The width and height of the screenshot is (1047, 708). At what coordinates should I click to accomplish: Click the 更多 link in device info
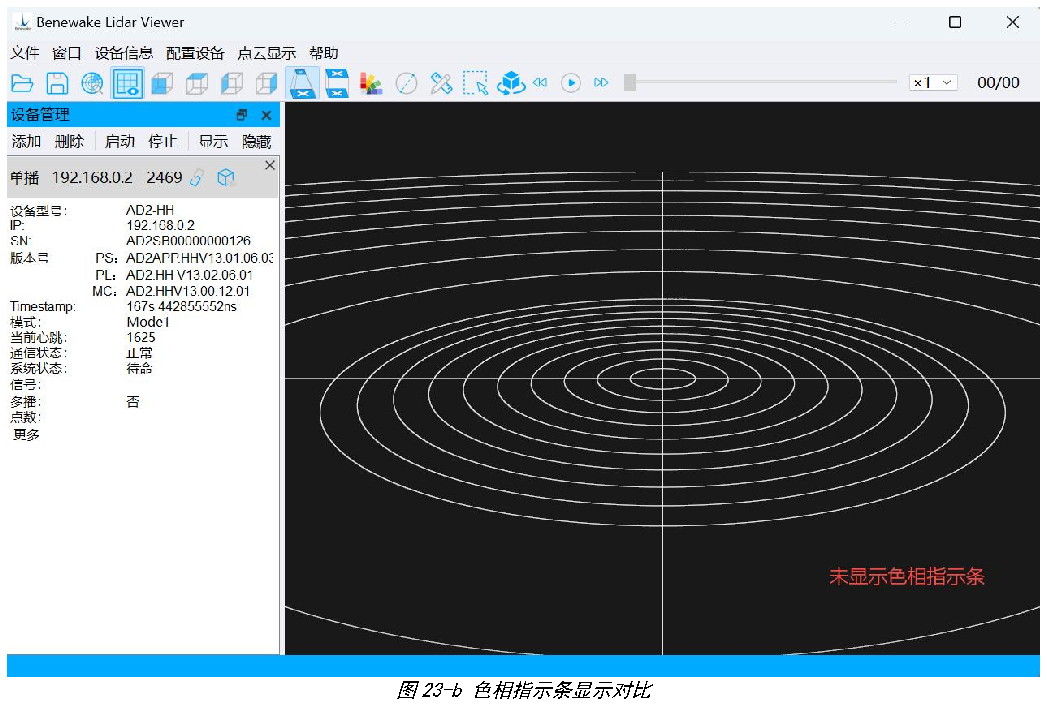tap(26, 435)
